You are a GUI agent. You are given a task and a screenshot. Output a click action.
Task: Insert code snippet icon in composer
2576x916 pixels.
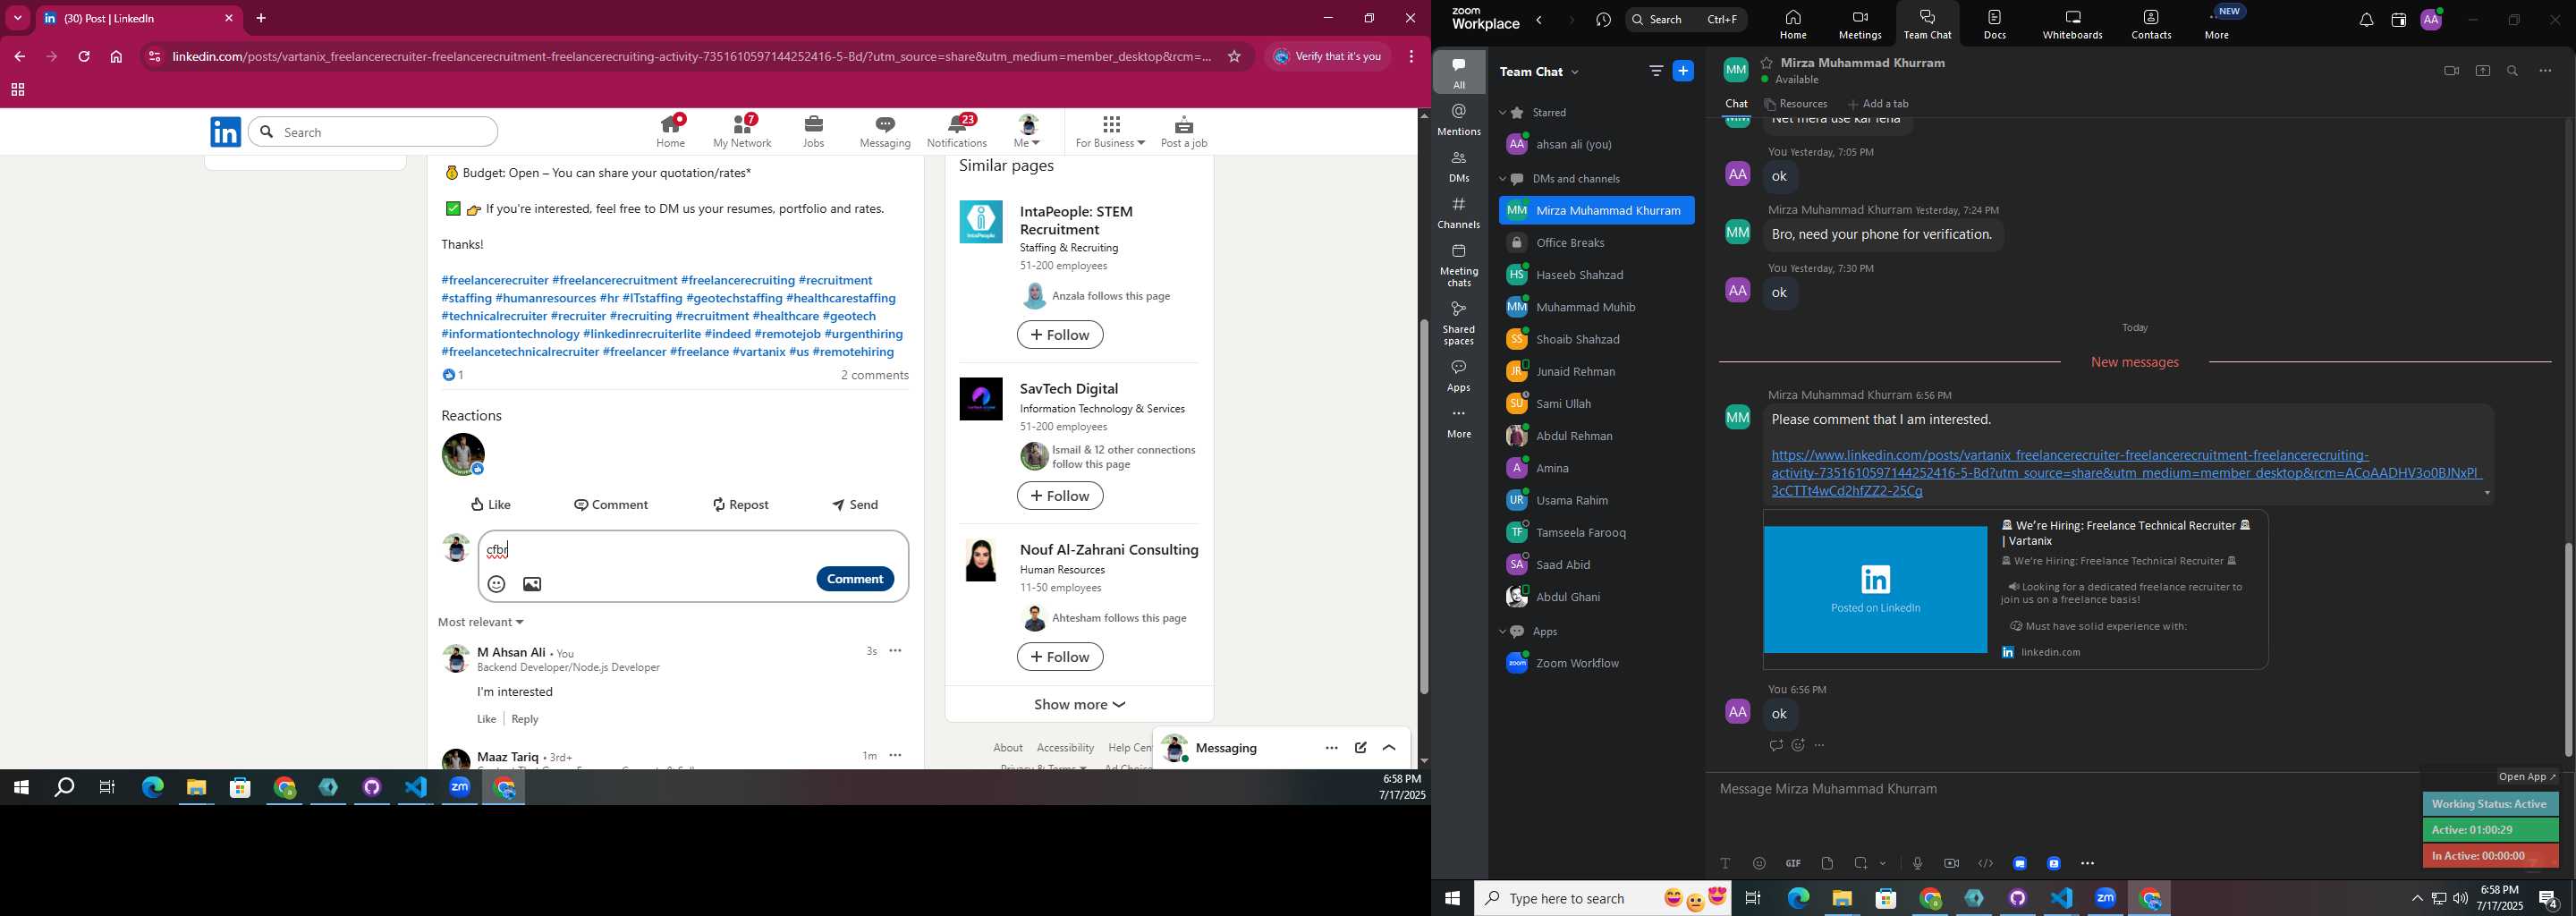(1985, 863)
